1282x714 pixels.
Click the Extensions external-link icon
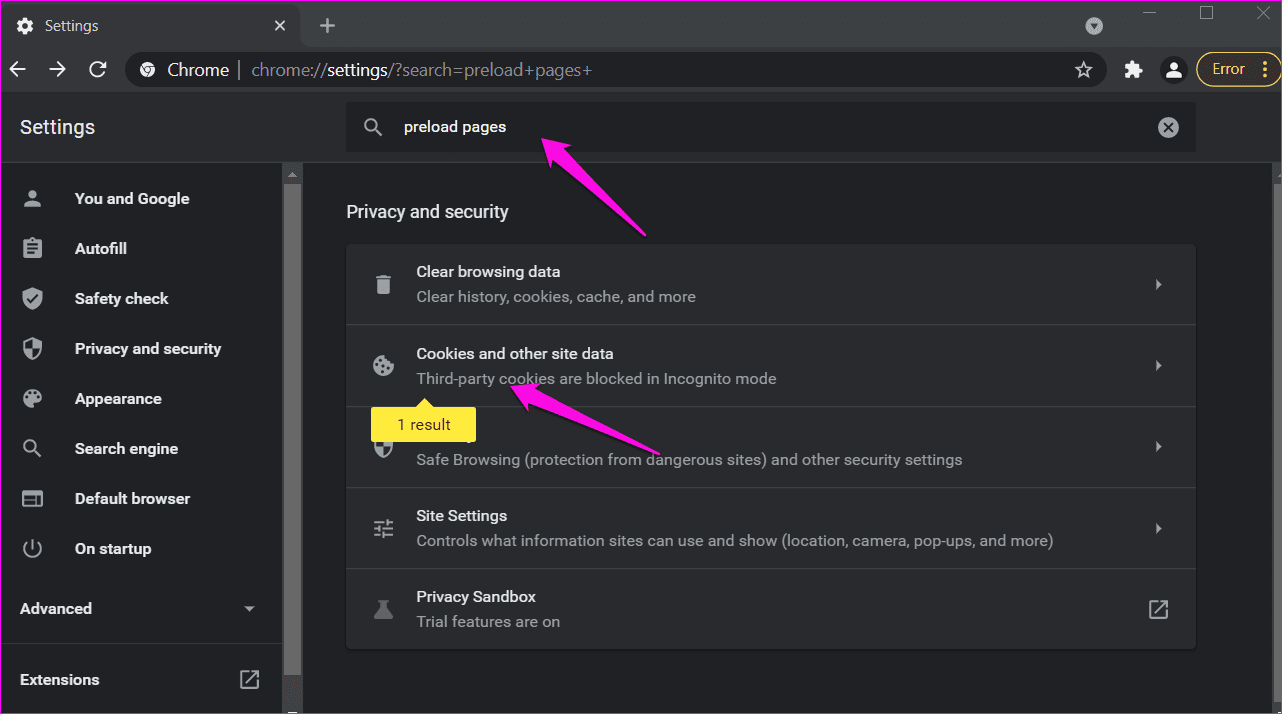pyautogui.click(x=250, y=679)
